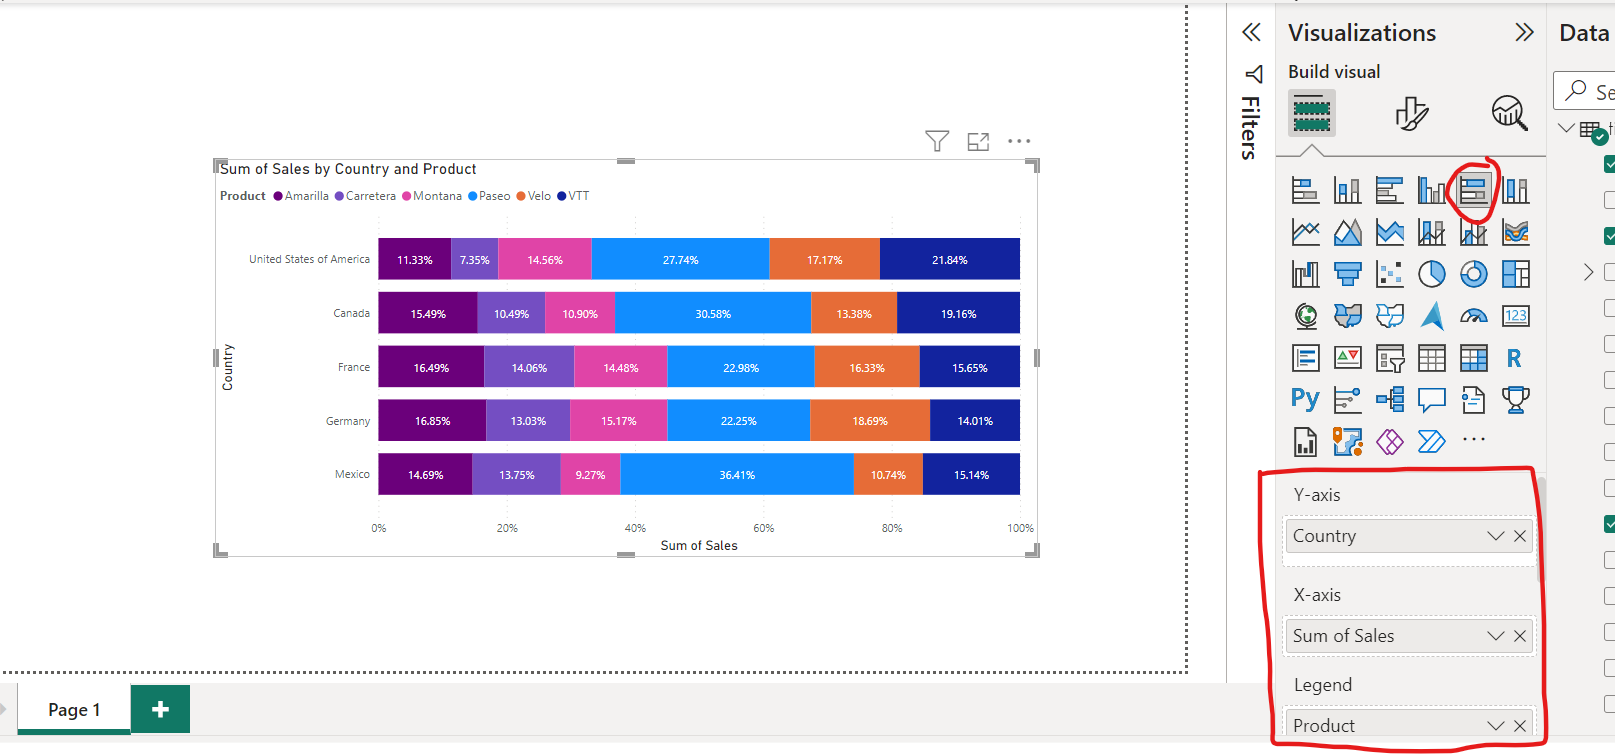The width and height of the screenshot is (1615, 755).
Task: Open Get more visuals ellipsis
Action: pyautogui.click(x=1473, y=439)
